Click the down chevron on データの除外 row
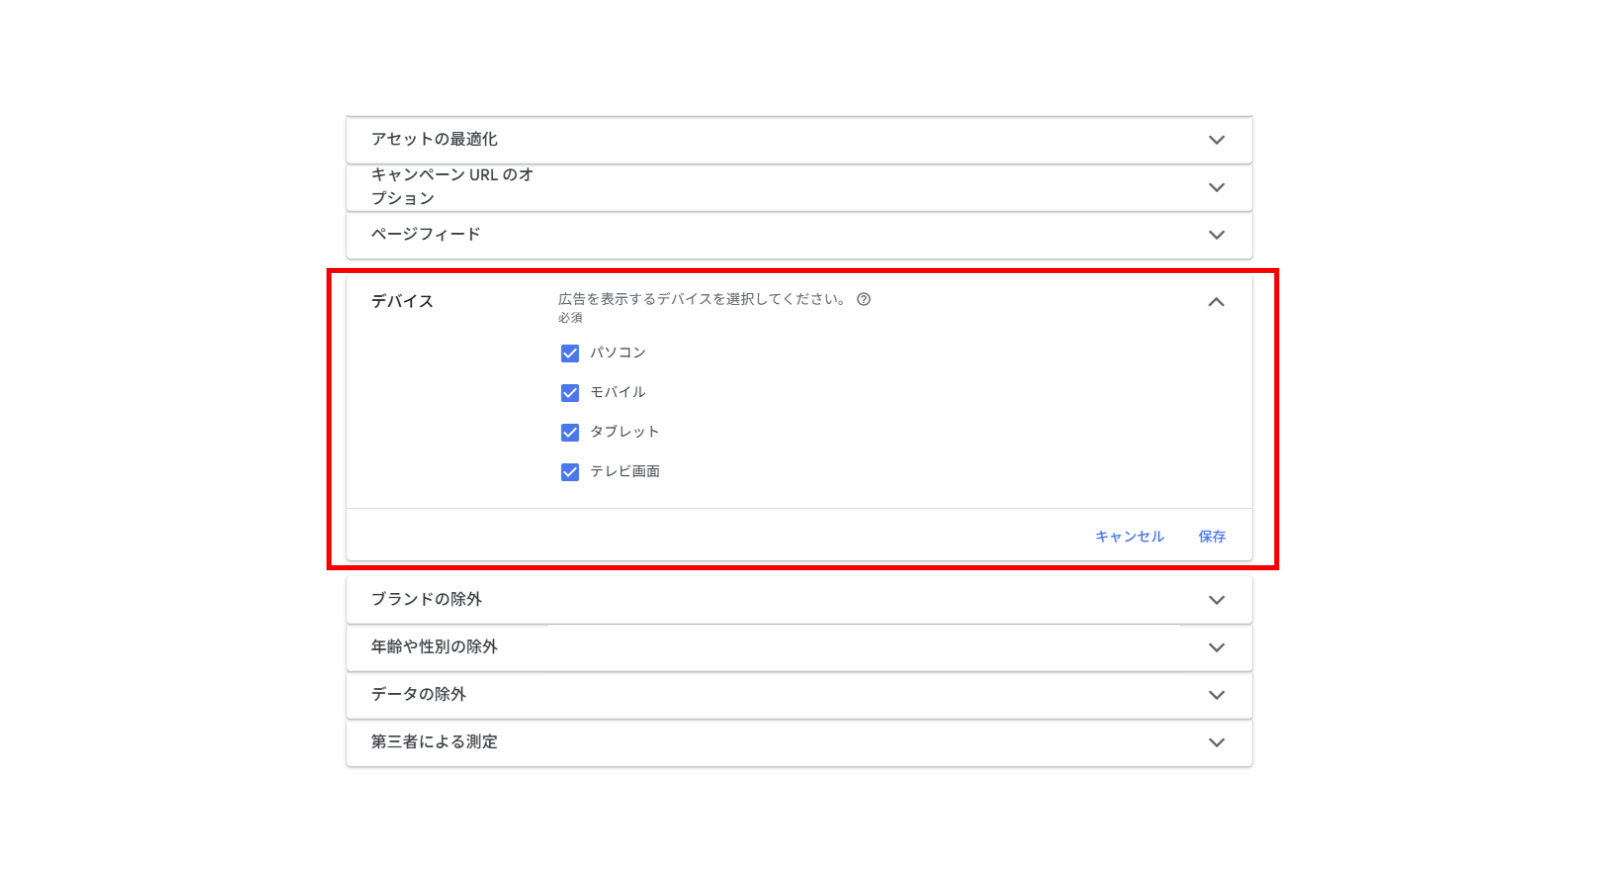This screenshot has width=1597, height=896. pos(1216,695)
